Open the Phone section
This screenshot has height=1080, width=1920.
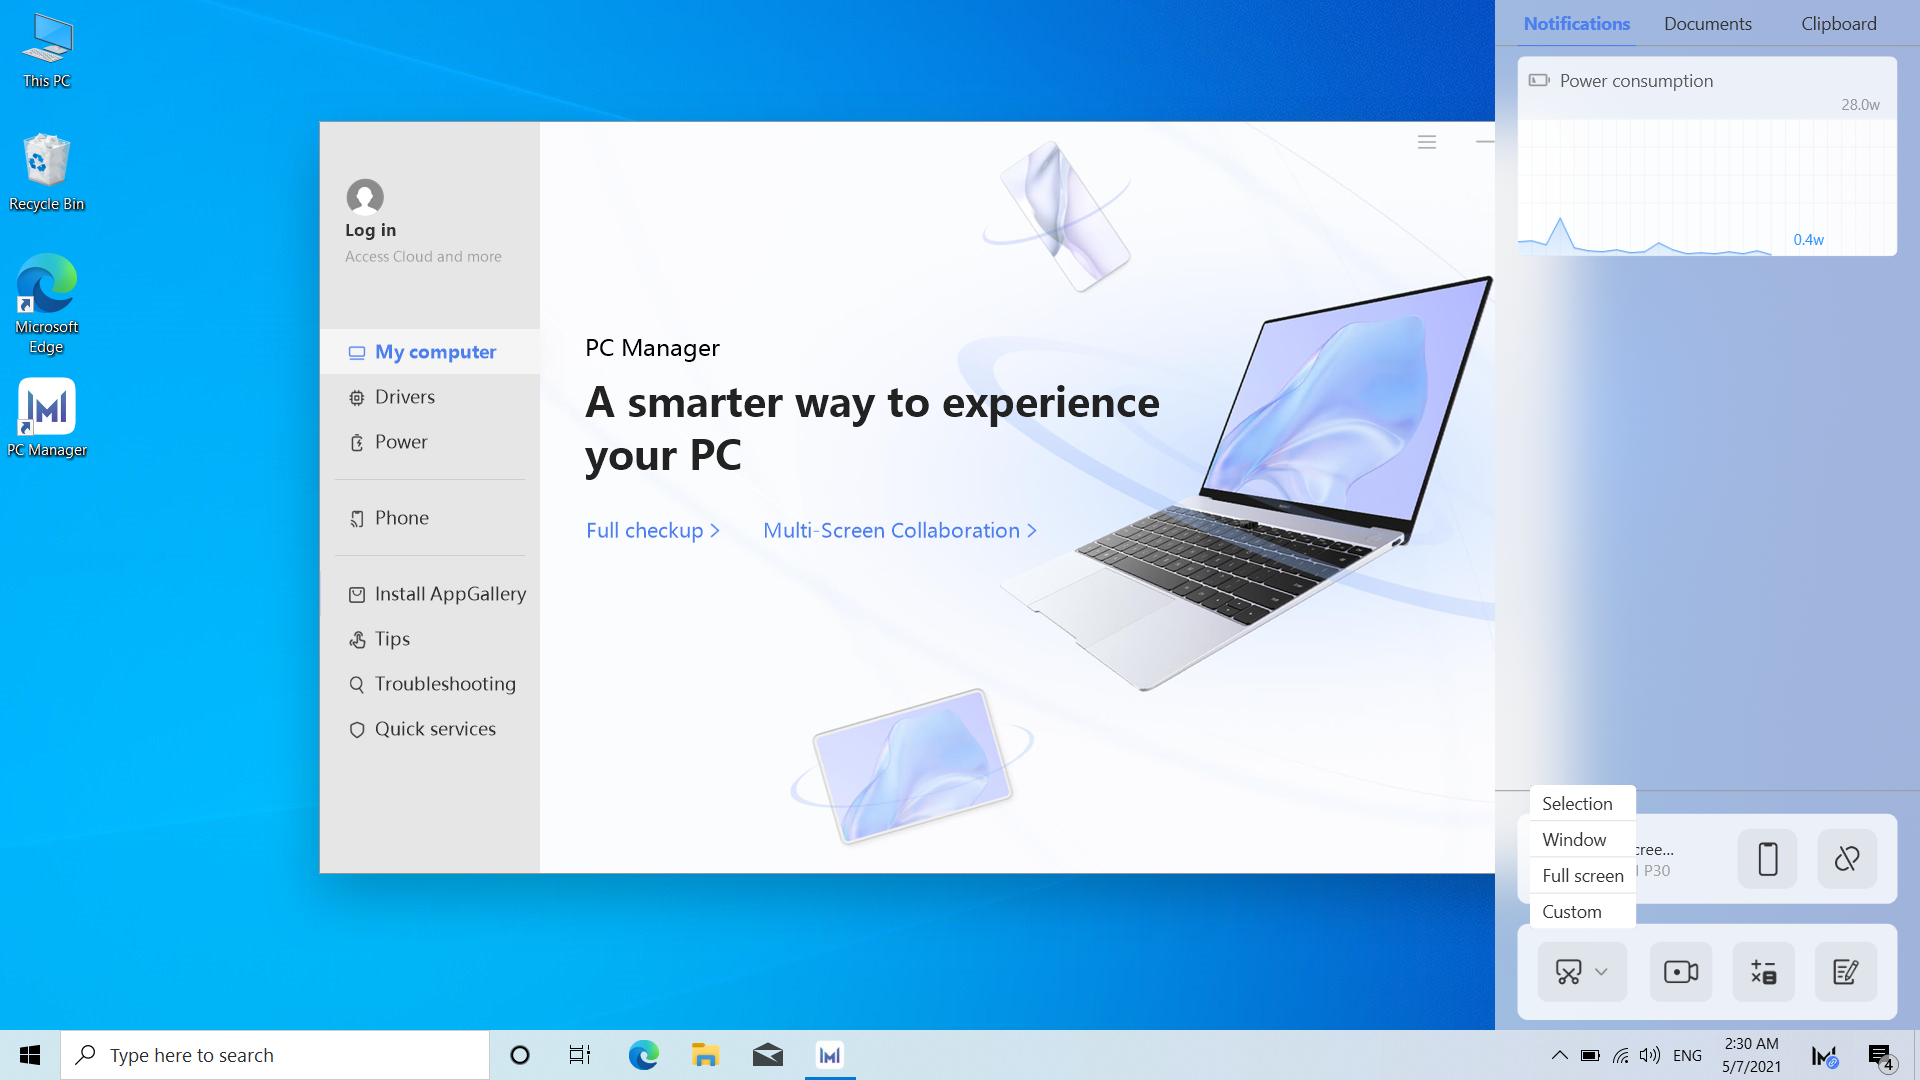tap(430, 518)
